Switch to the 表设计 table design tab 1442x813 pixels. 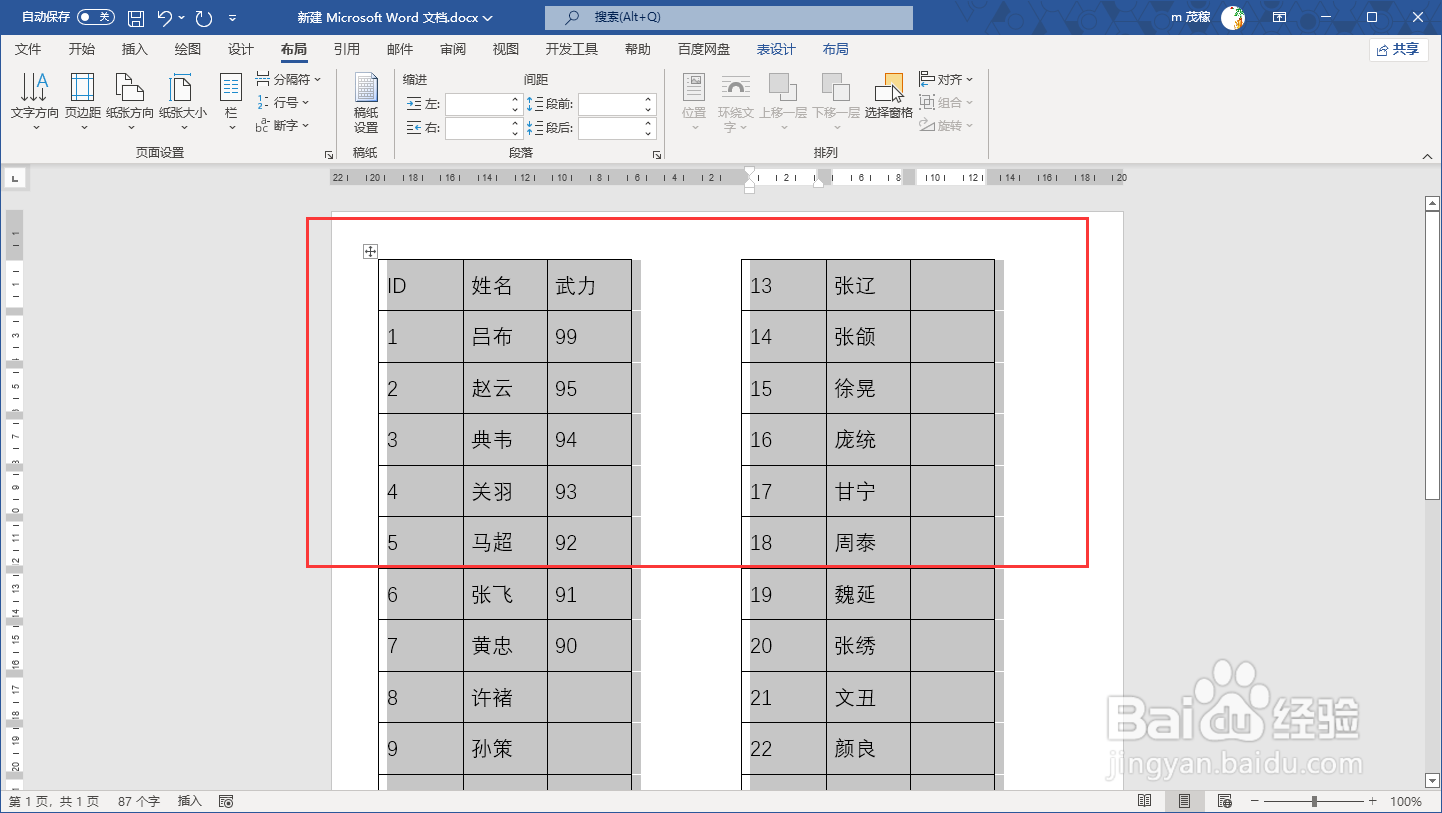click(x=776, y=48)
